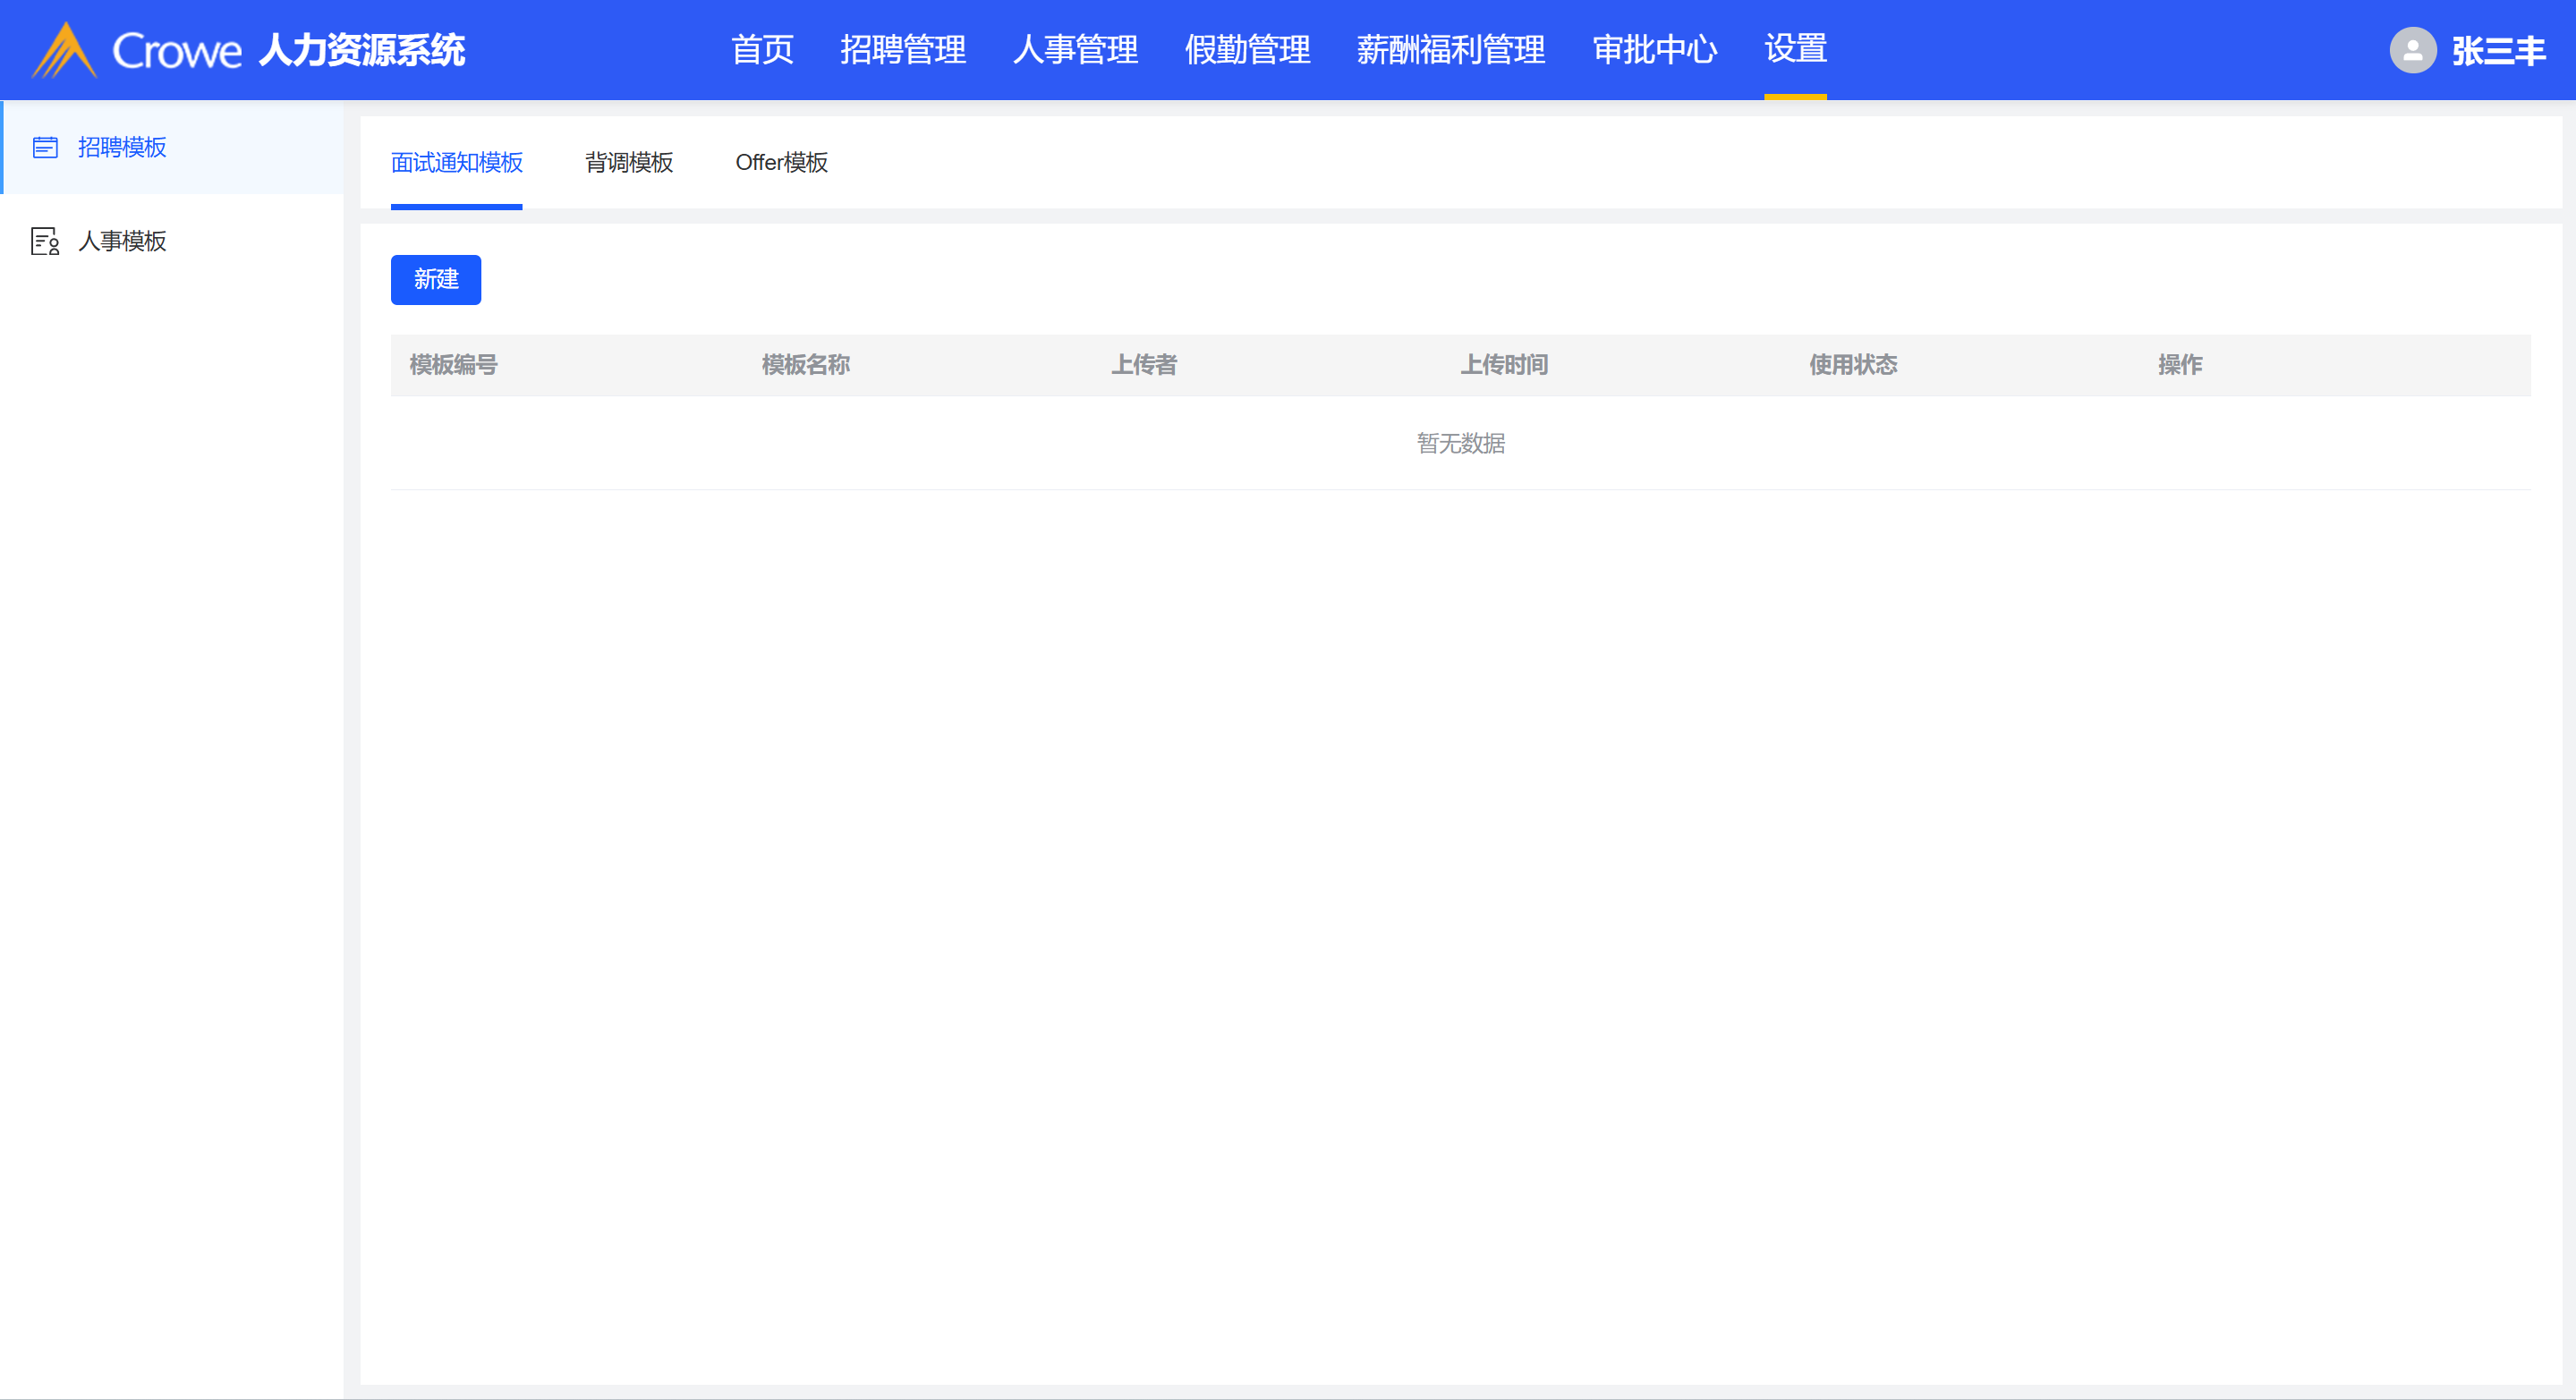2576x1400 pixels.
Task: Select 人事模板 in the sidebar
Action: click(x=122, y=241)
